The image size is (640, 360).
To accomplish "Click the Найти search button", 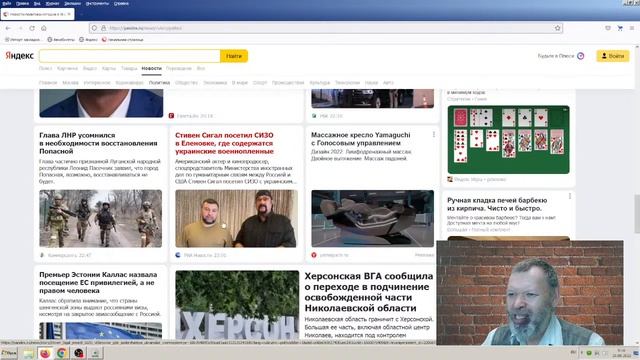I will [x=234, y=56].
